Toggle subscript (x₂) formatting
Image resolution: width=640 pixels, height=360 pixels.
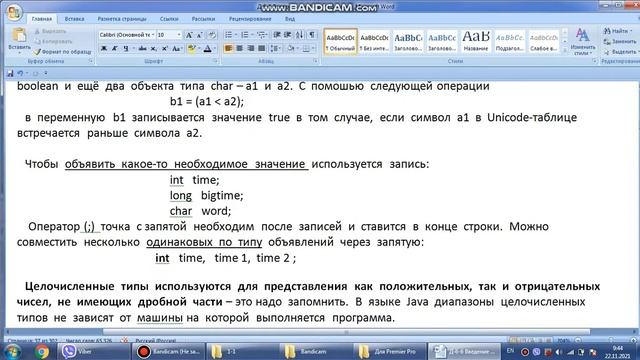point(153,49)
